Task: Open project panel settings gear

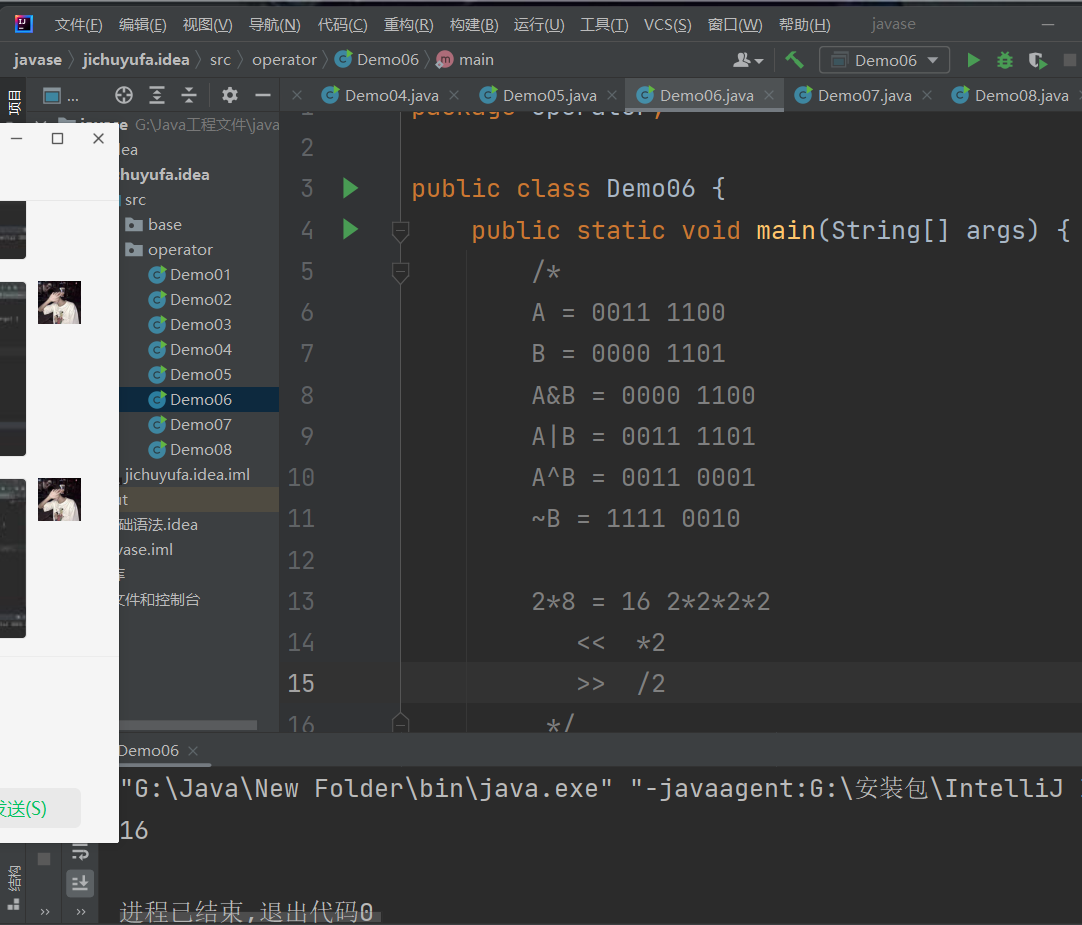Action: (x=230, y=95)
